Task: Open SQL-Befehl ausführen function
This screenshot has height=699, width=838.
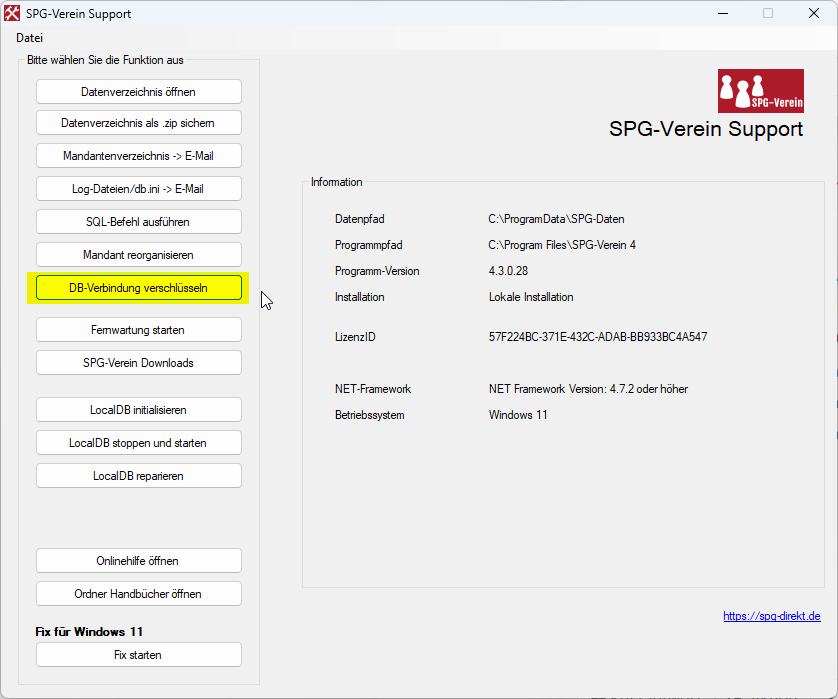Action: click(x=138, y=222)
